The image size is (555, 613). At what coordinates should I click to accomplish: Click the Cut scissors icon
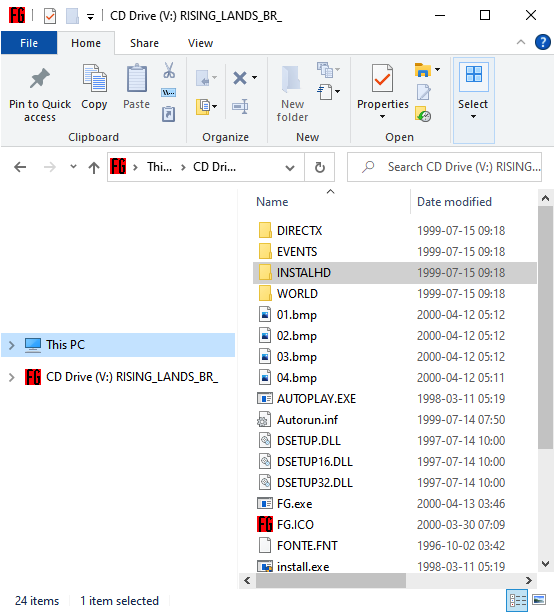[169, 70]
